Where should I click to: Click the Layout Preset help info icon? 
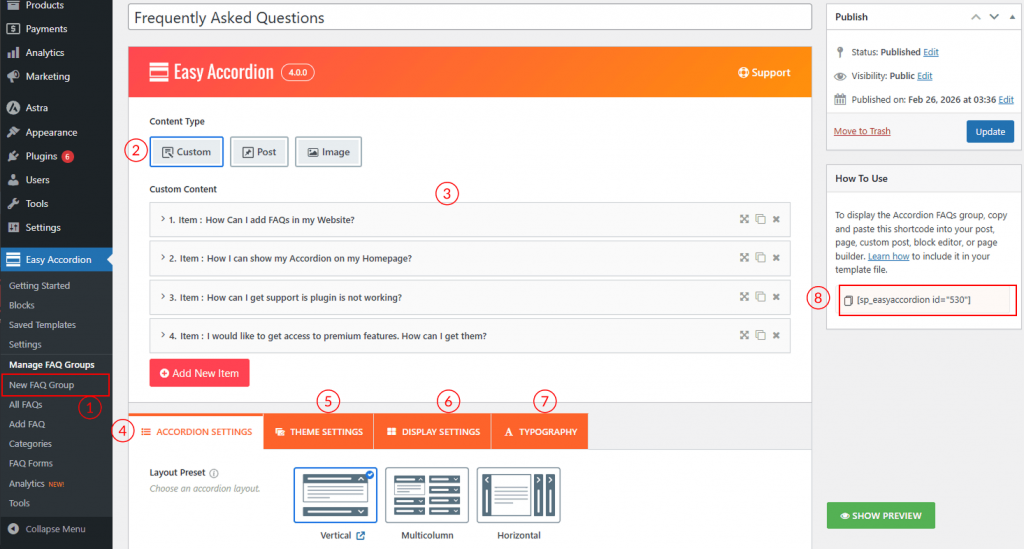(x=214, y=473)
